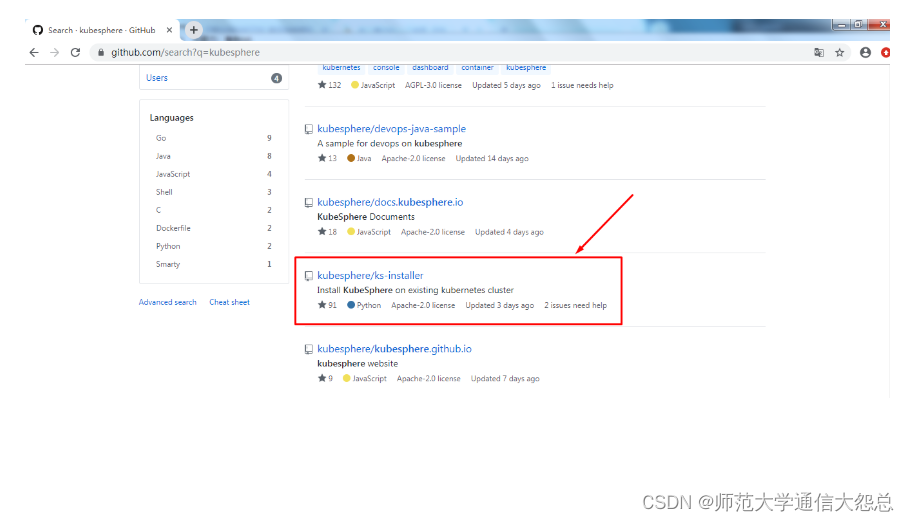Click repo icon beside devops-java-sample

tap(309, 129)
